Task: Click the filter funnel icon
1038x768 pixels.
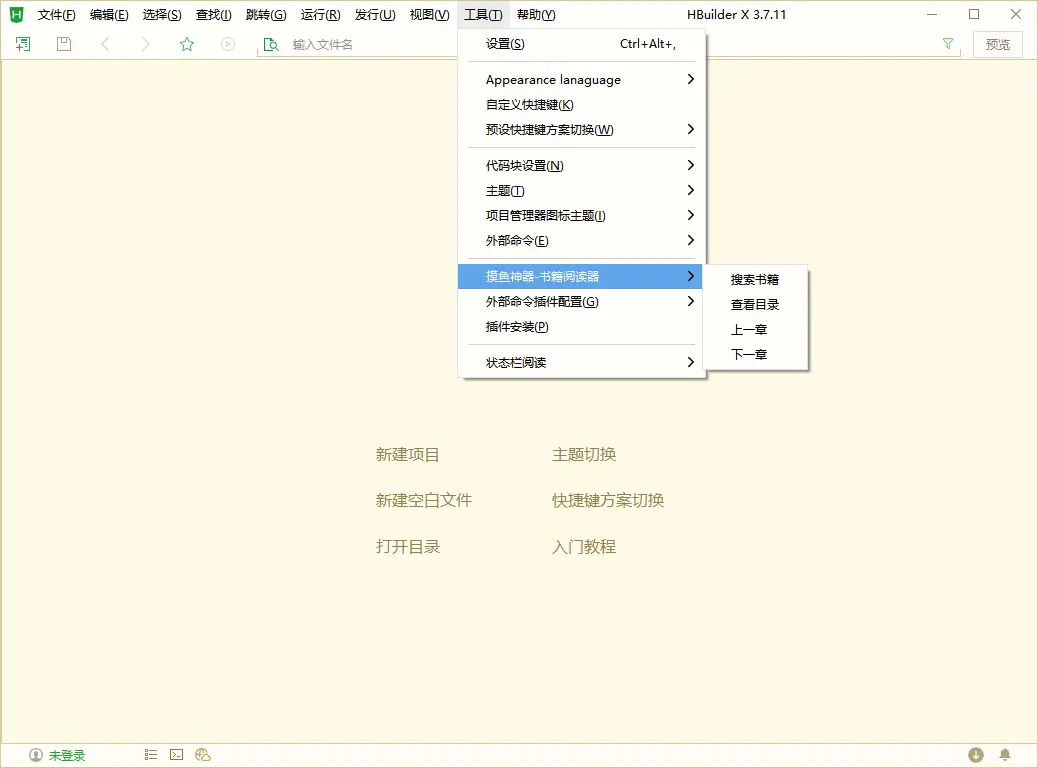Action: tap(948, 44)
